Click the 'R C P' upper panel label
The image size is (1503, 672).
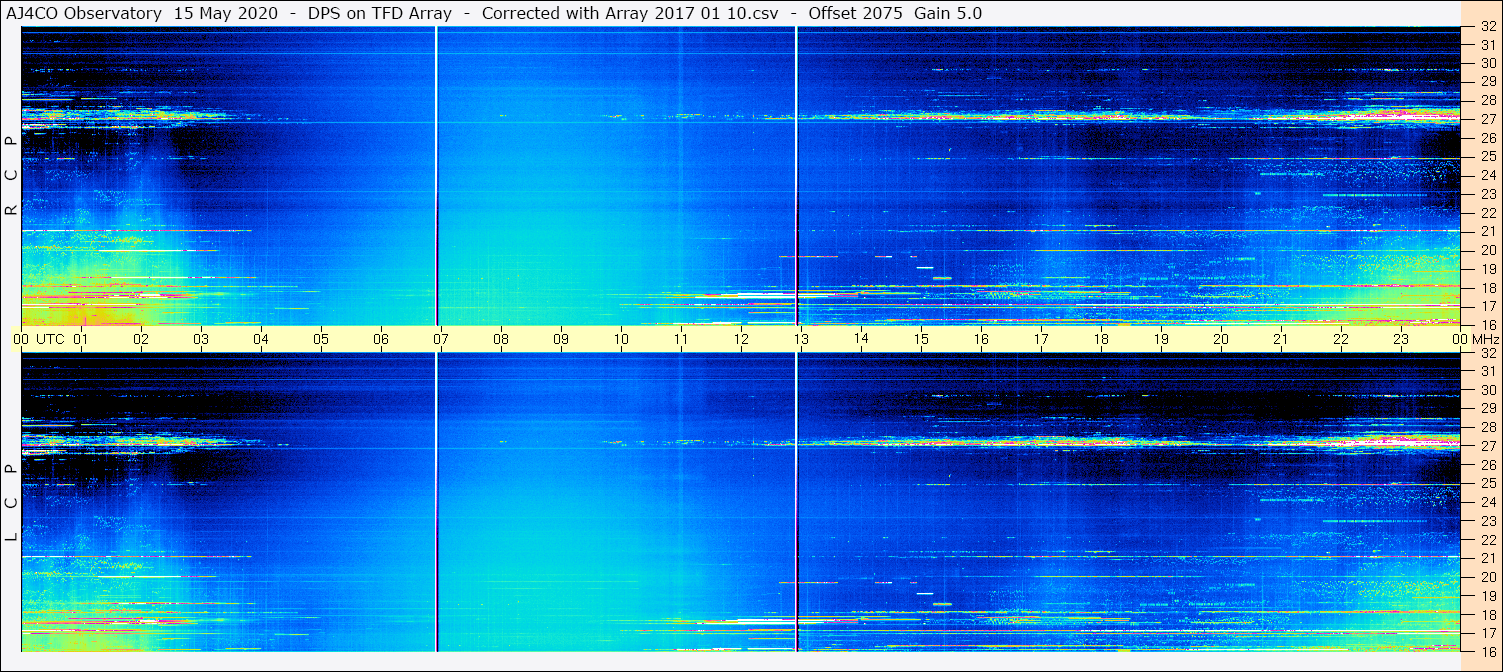tap(12, 176)
